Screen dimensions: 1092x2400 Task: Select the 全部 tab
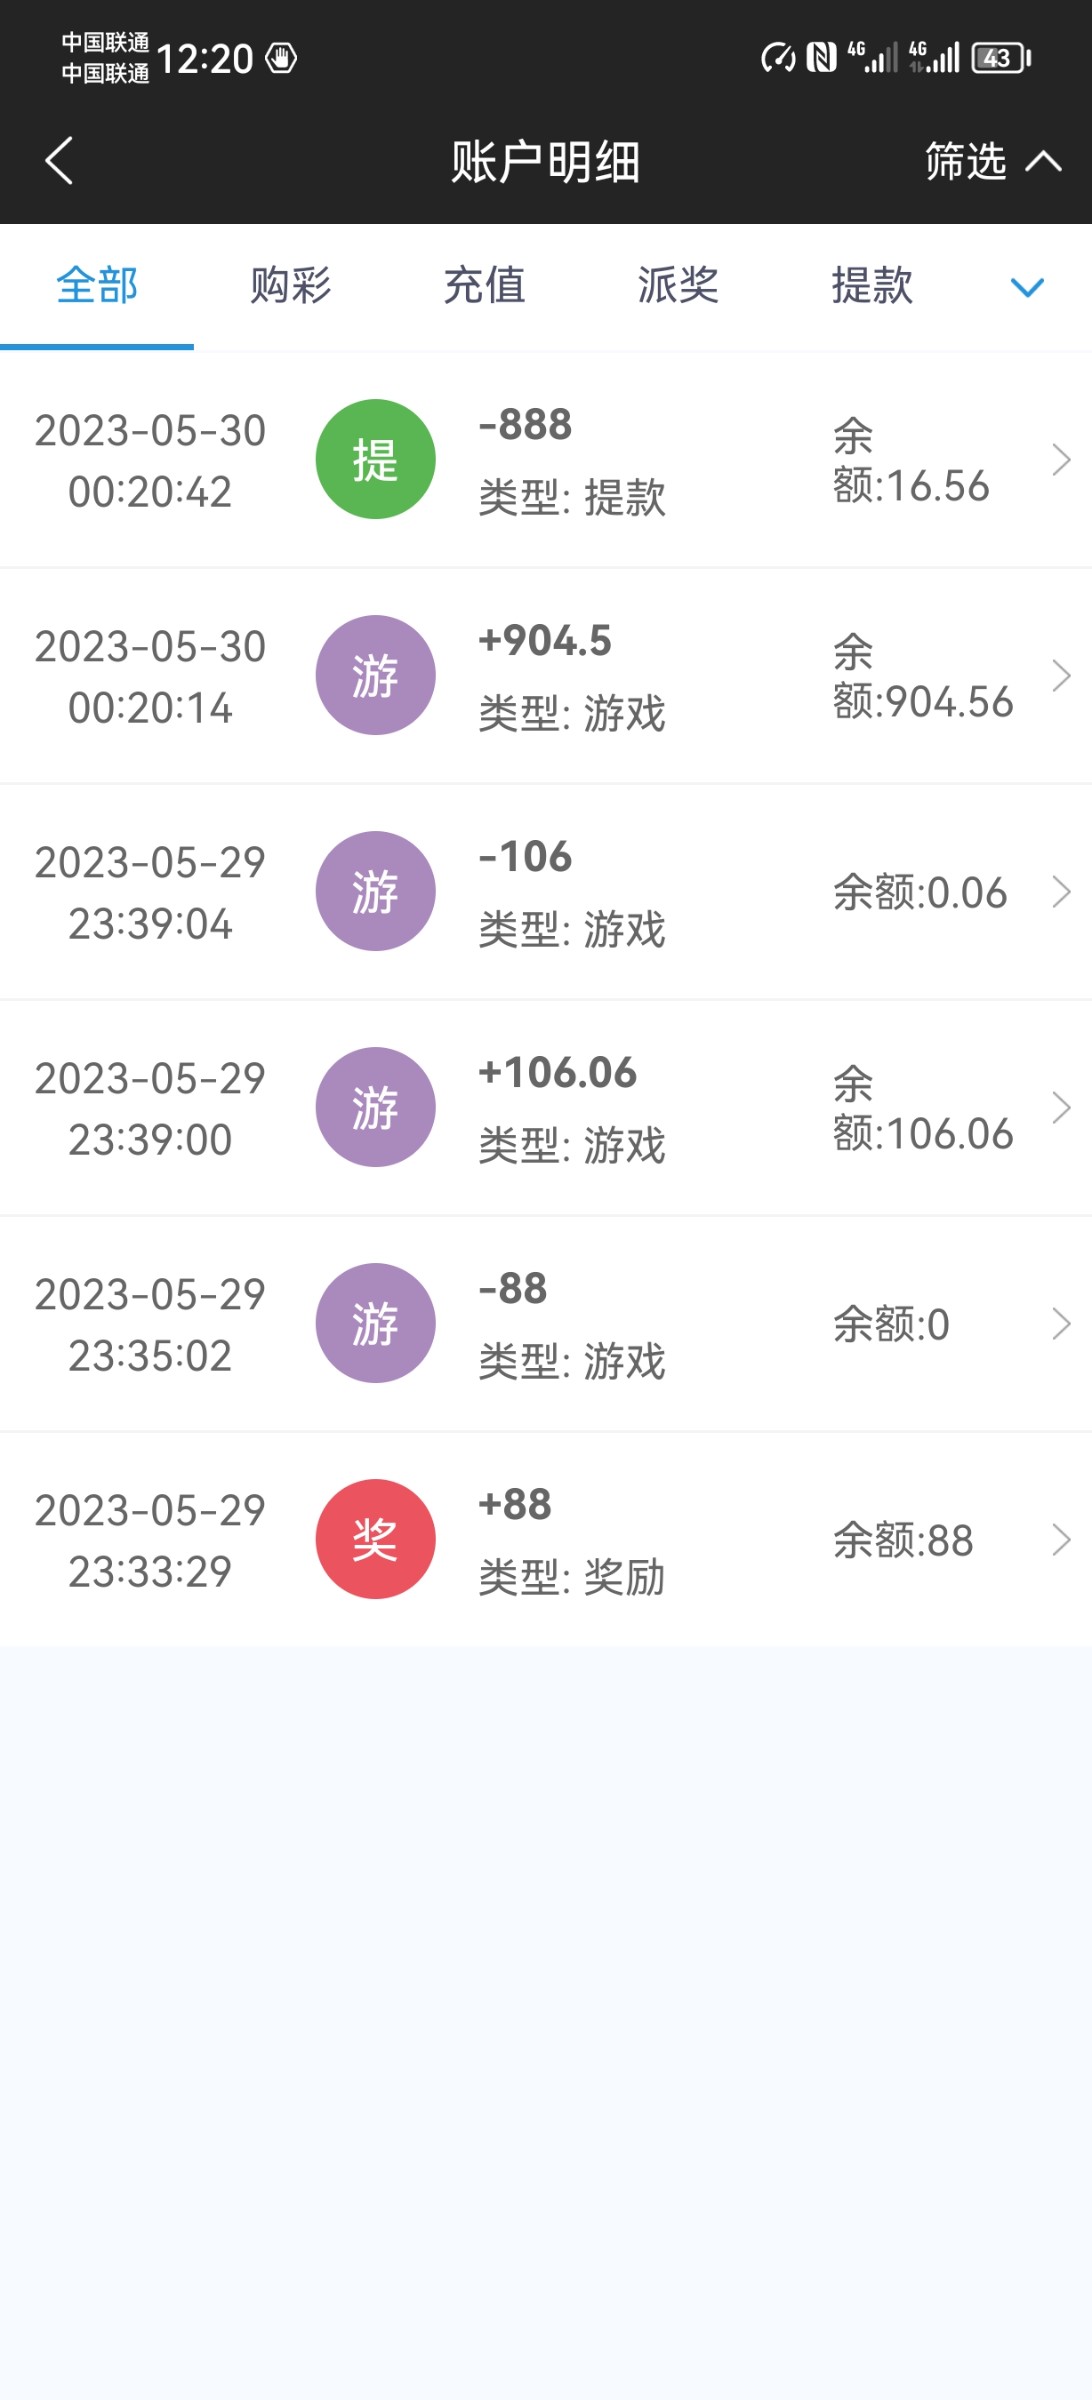(97, 286)
